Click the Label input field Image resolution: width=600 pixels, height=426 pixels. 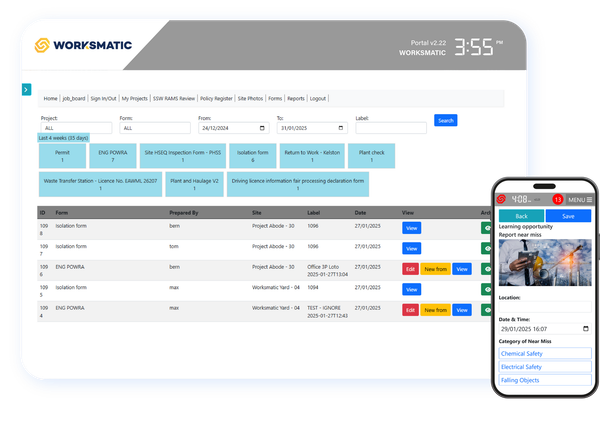[x=391, y=128]
